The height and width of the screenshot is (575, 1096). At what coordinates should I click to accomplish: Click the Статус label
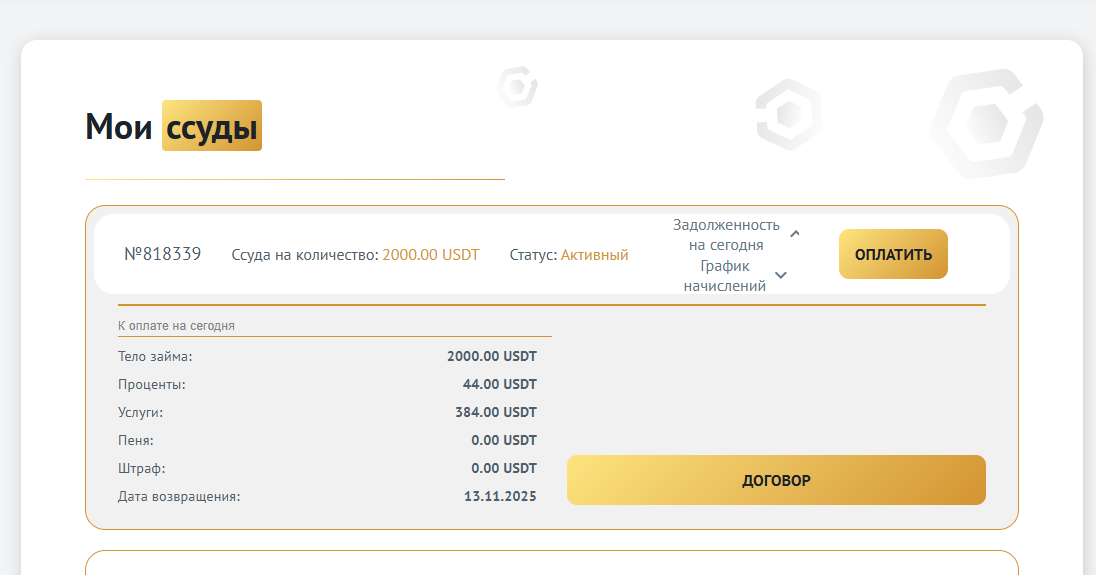click(533, 255)
